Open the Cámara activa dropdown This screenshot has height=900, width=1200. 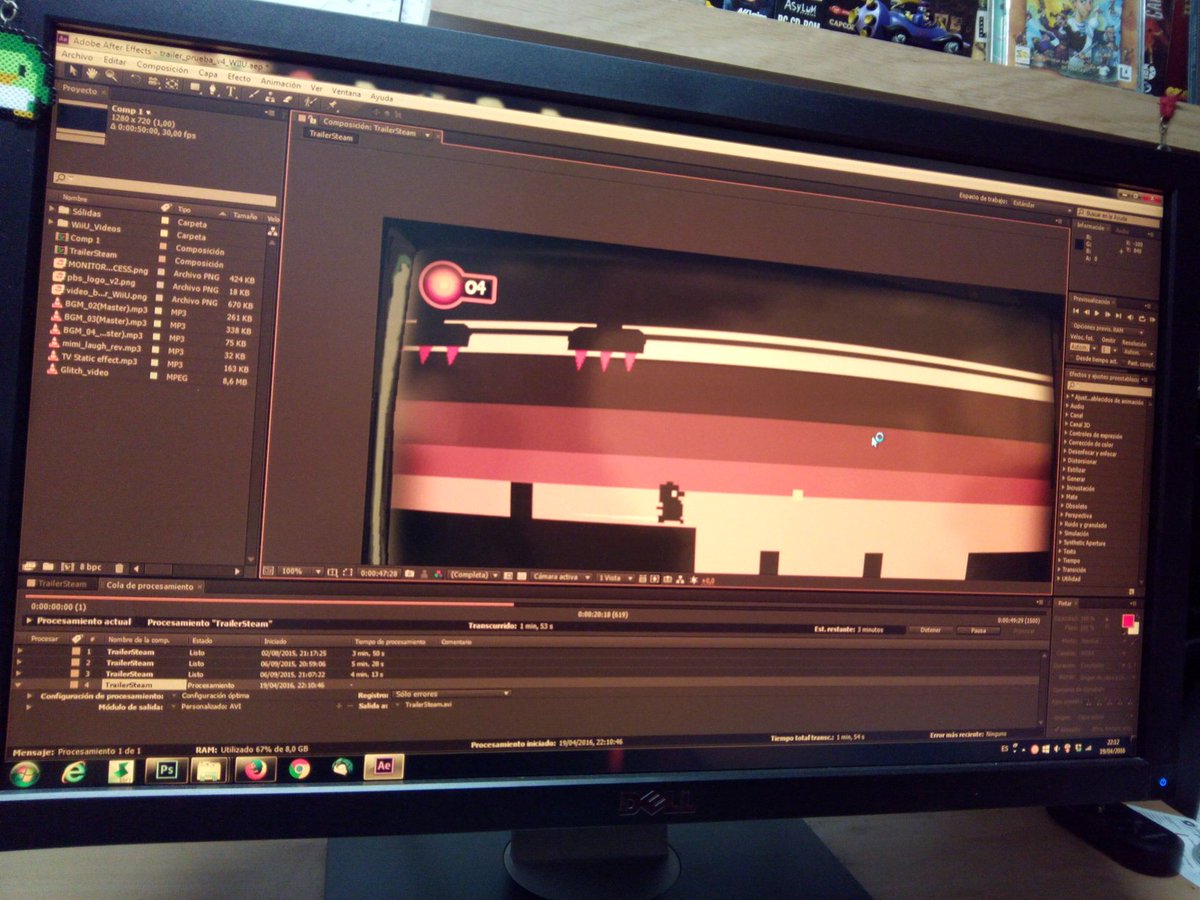click(561, 577)
